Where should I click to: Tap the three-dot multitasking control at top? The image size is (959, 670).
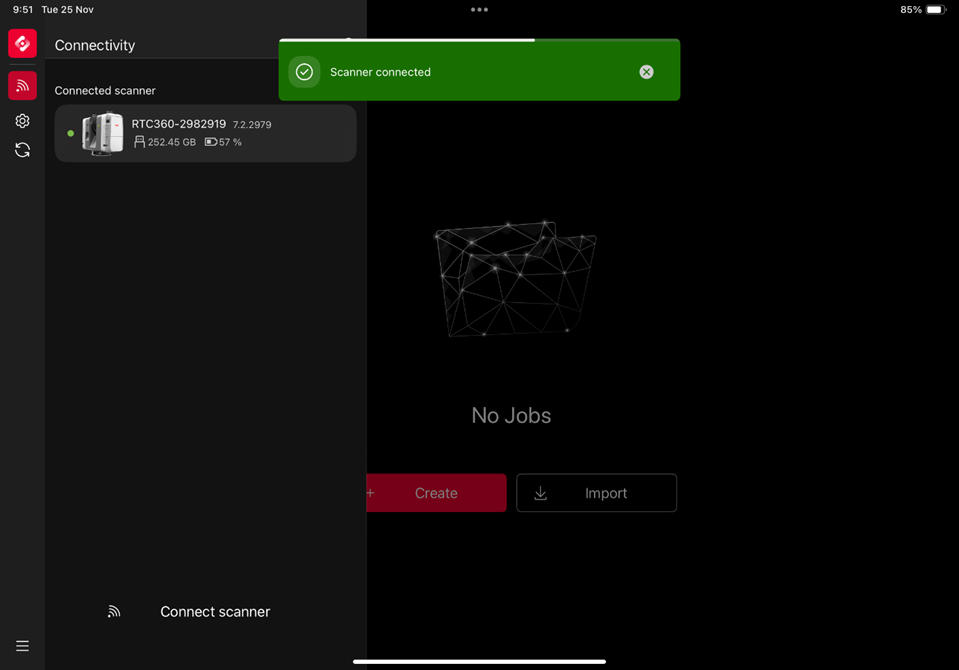[x=479, y=10]
